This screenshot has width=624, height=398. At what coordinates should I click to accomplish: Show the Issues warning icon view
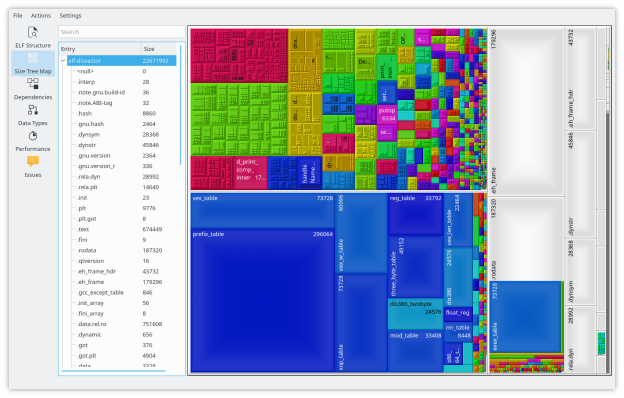pyautogui.click(x=33, y=162)
